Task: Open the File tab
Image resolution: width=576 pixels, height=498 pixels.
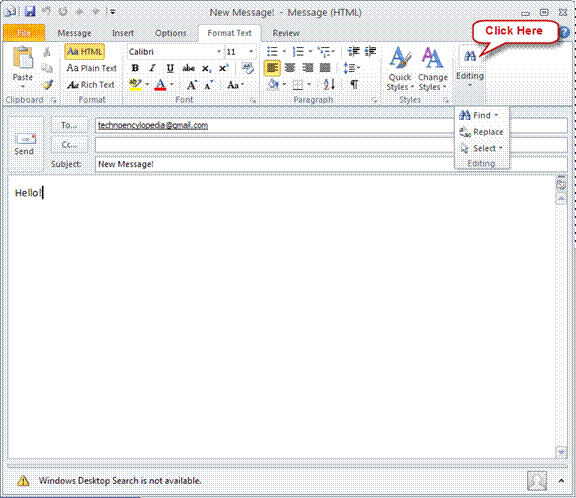Action: [x=24, y=33]
